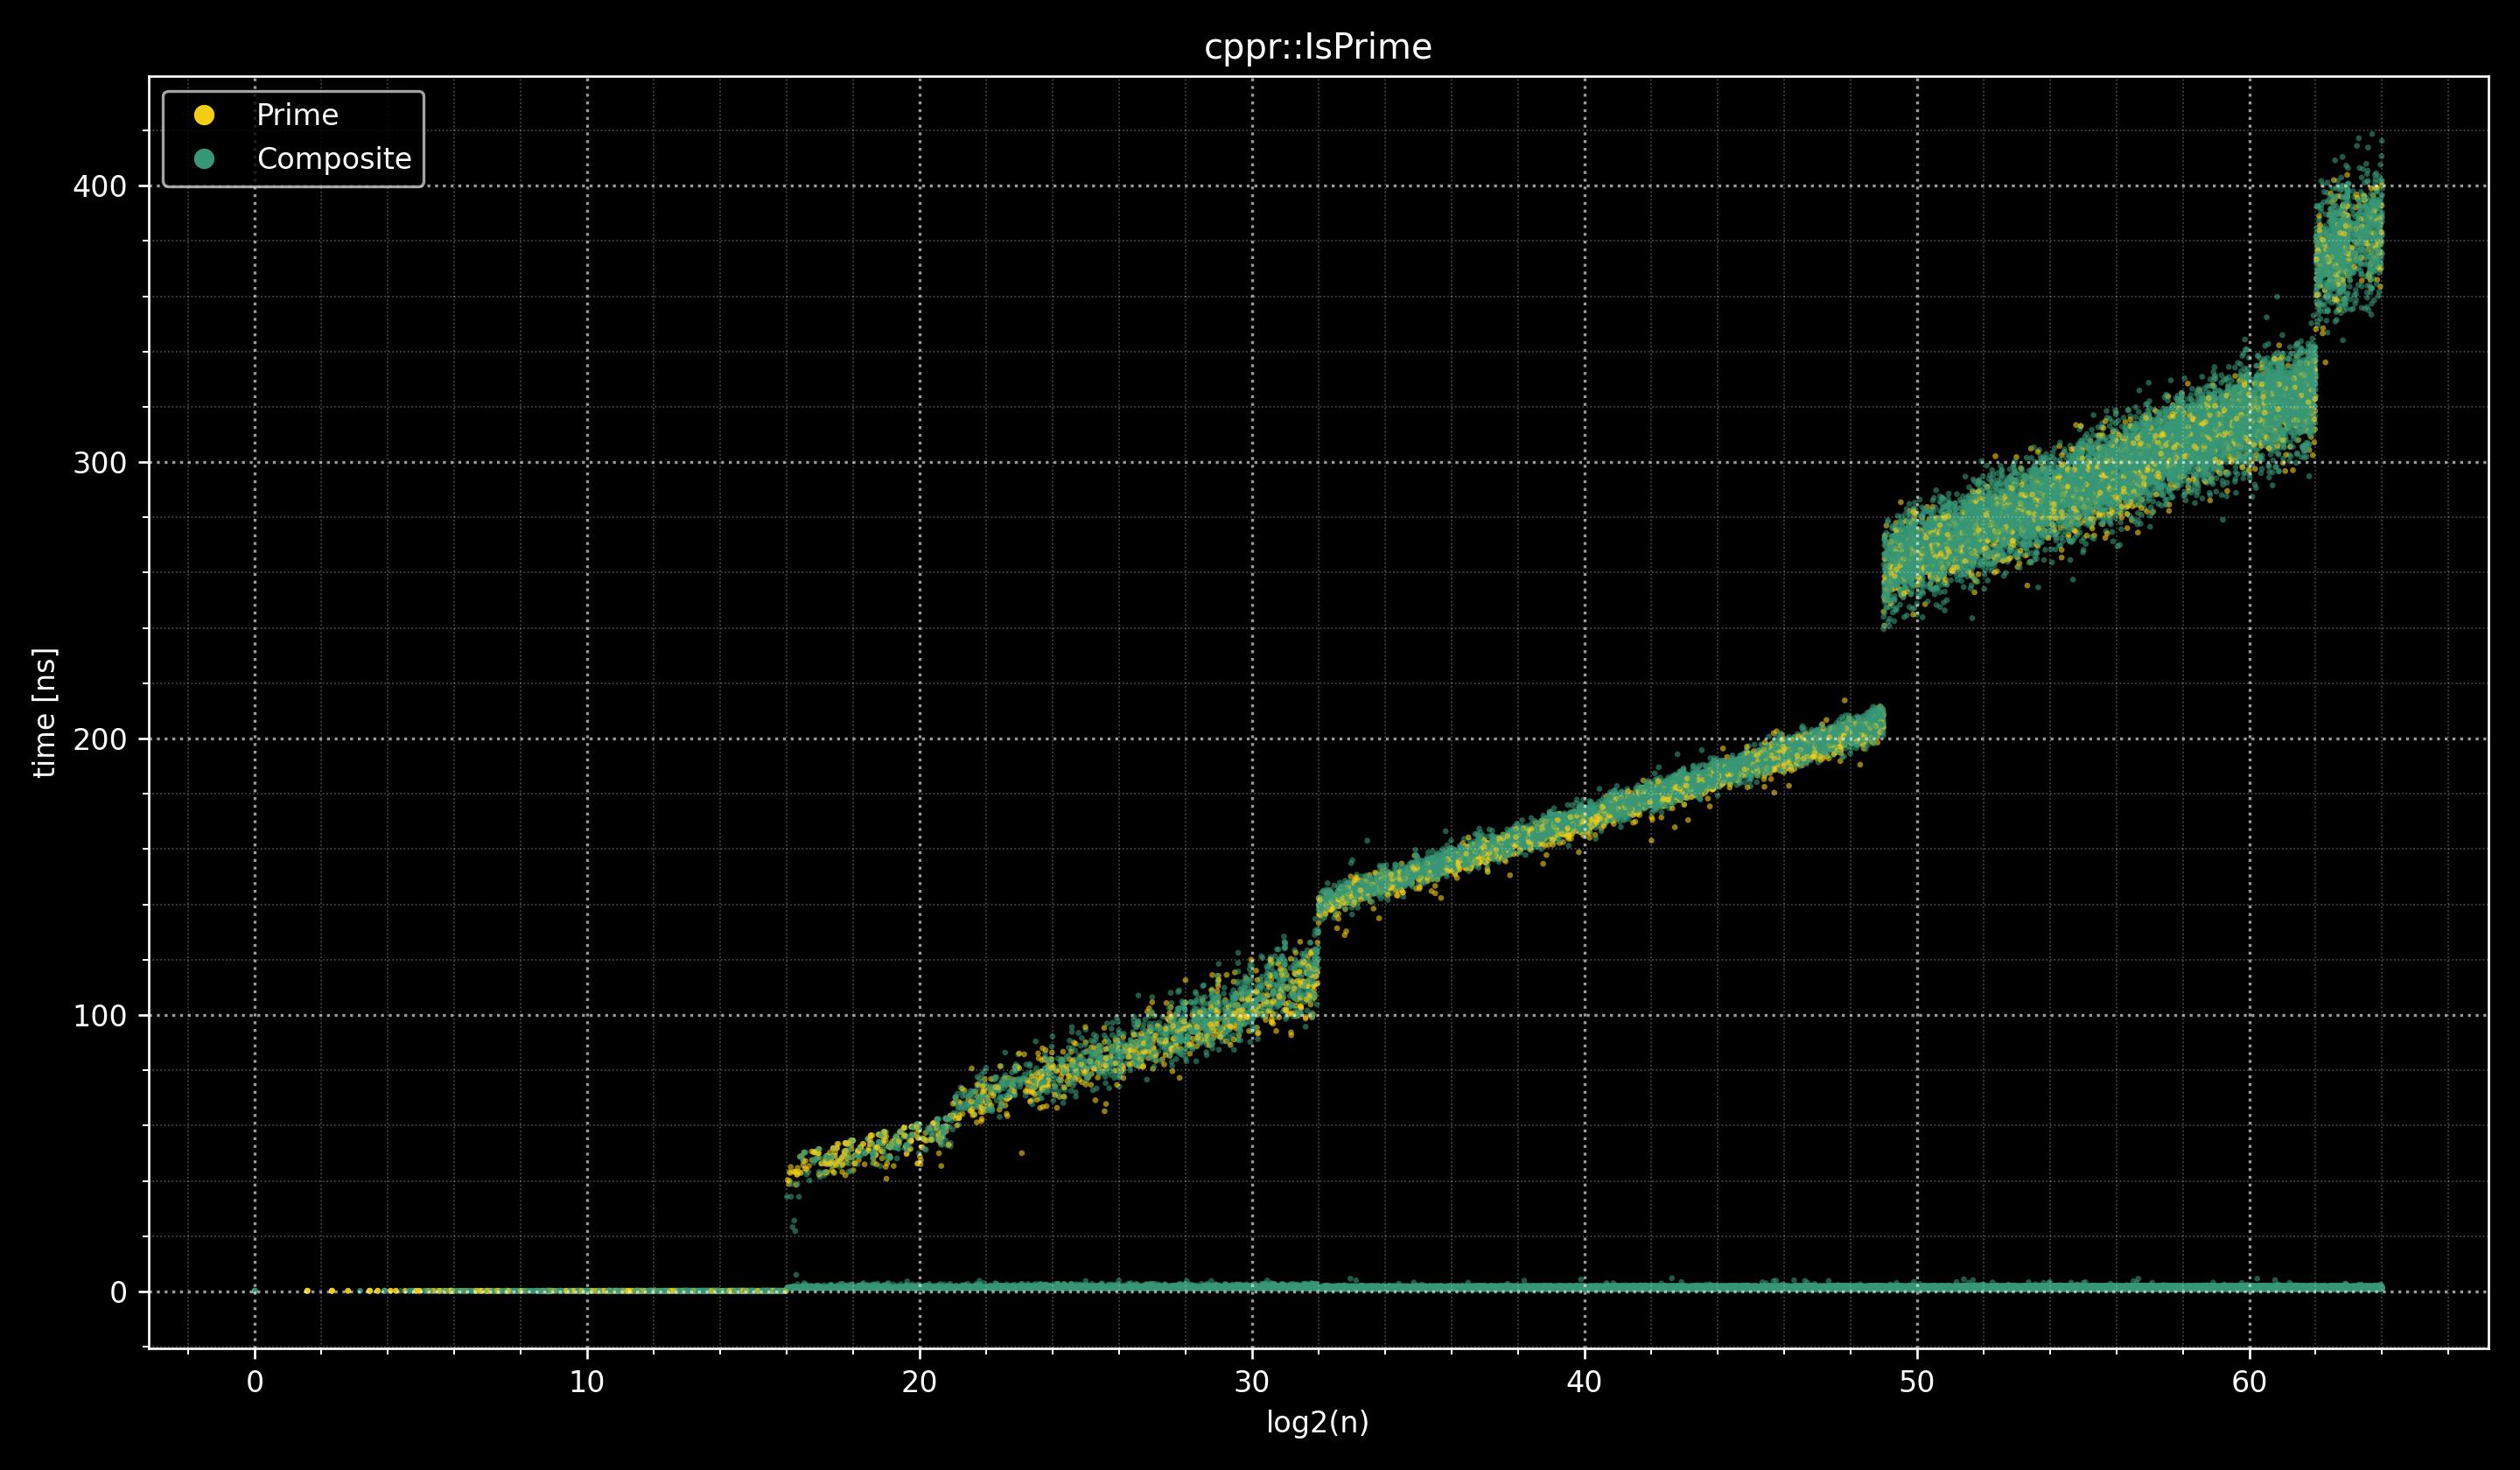
Task: Click the topmost data cluster near 400 ns
Action: click(2352, 240)
